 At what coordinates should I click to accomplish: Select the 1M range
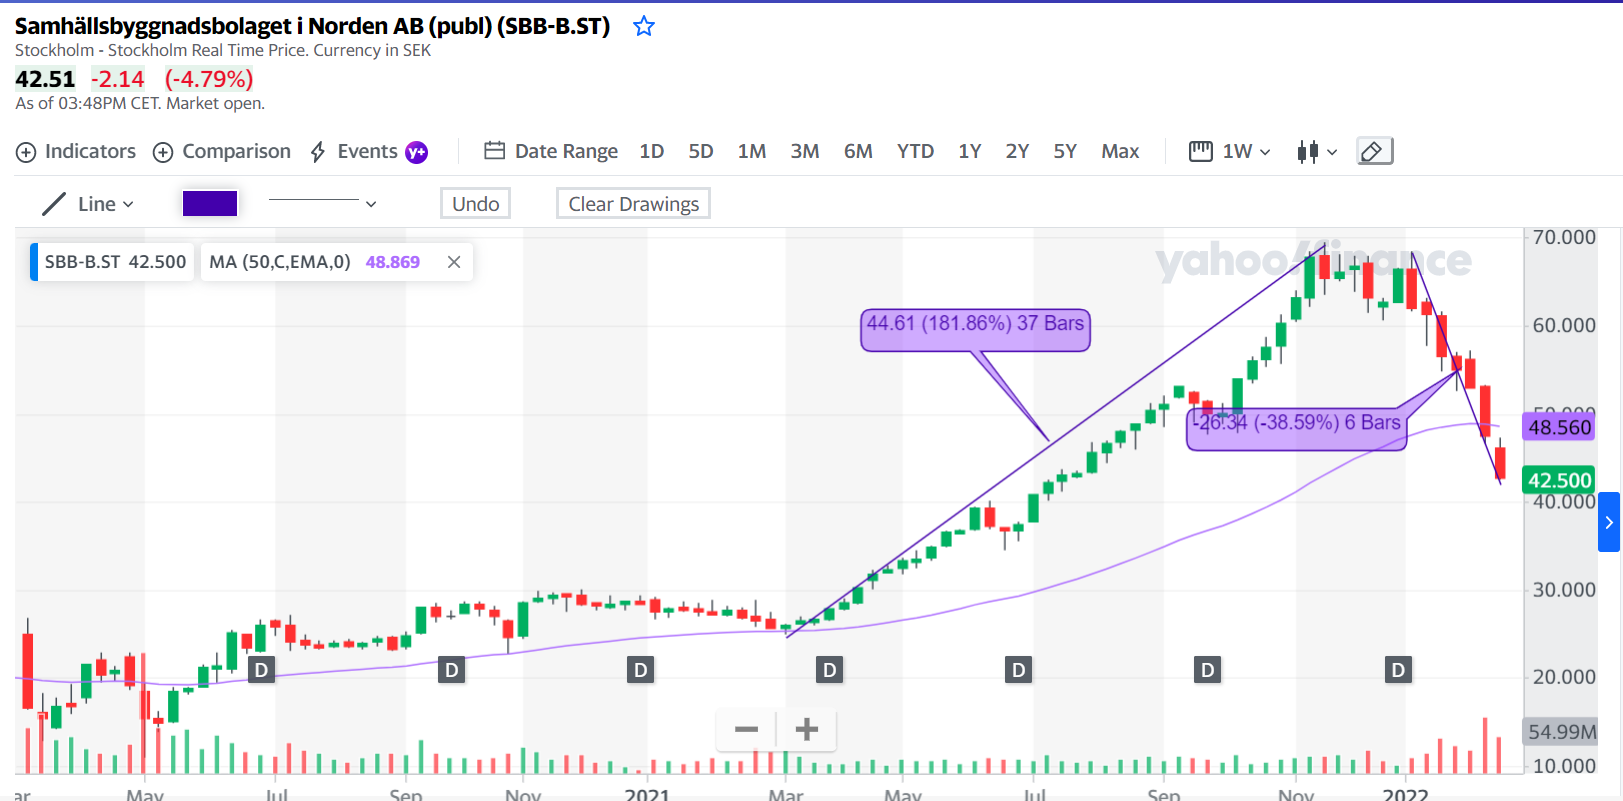pyautogui.click(x=752, y=151)
